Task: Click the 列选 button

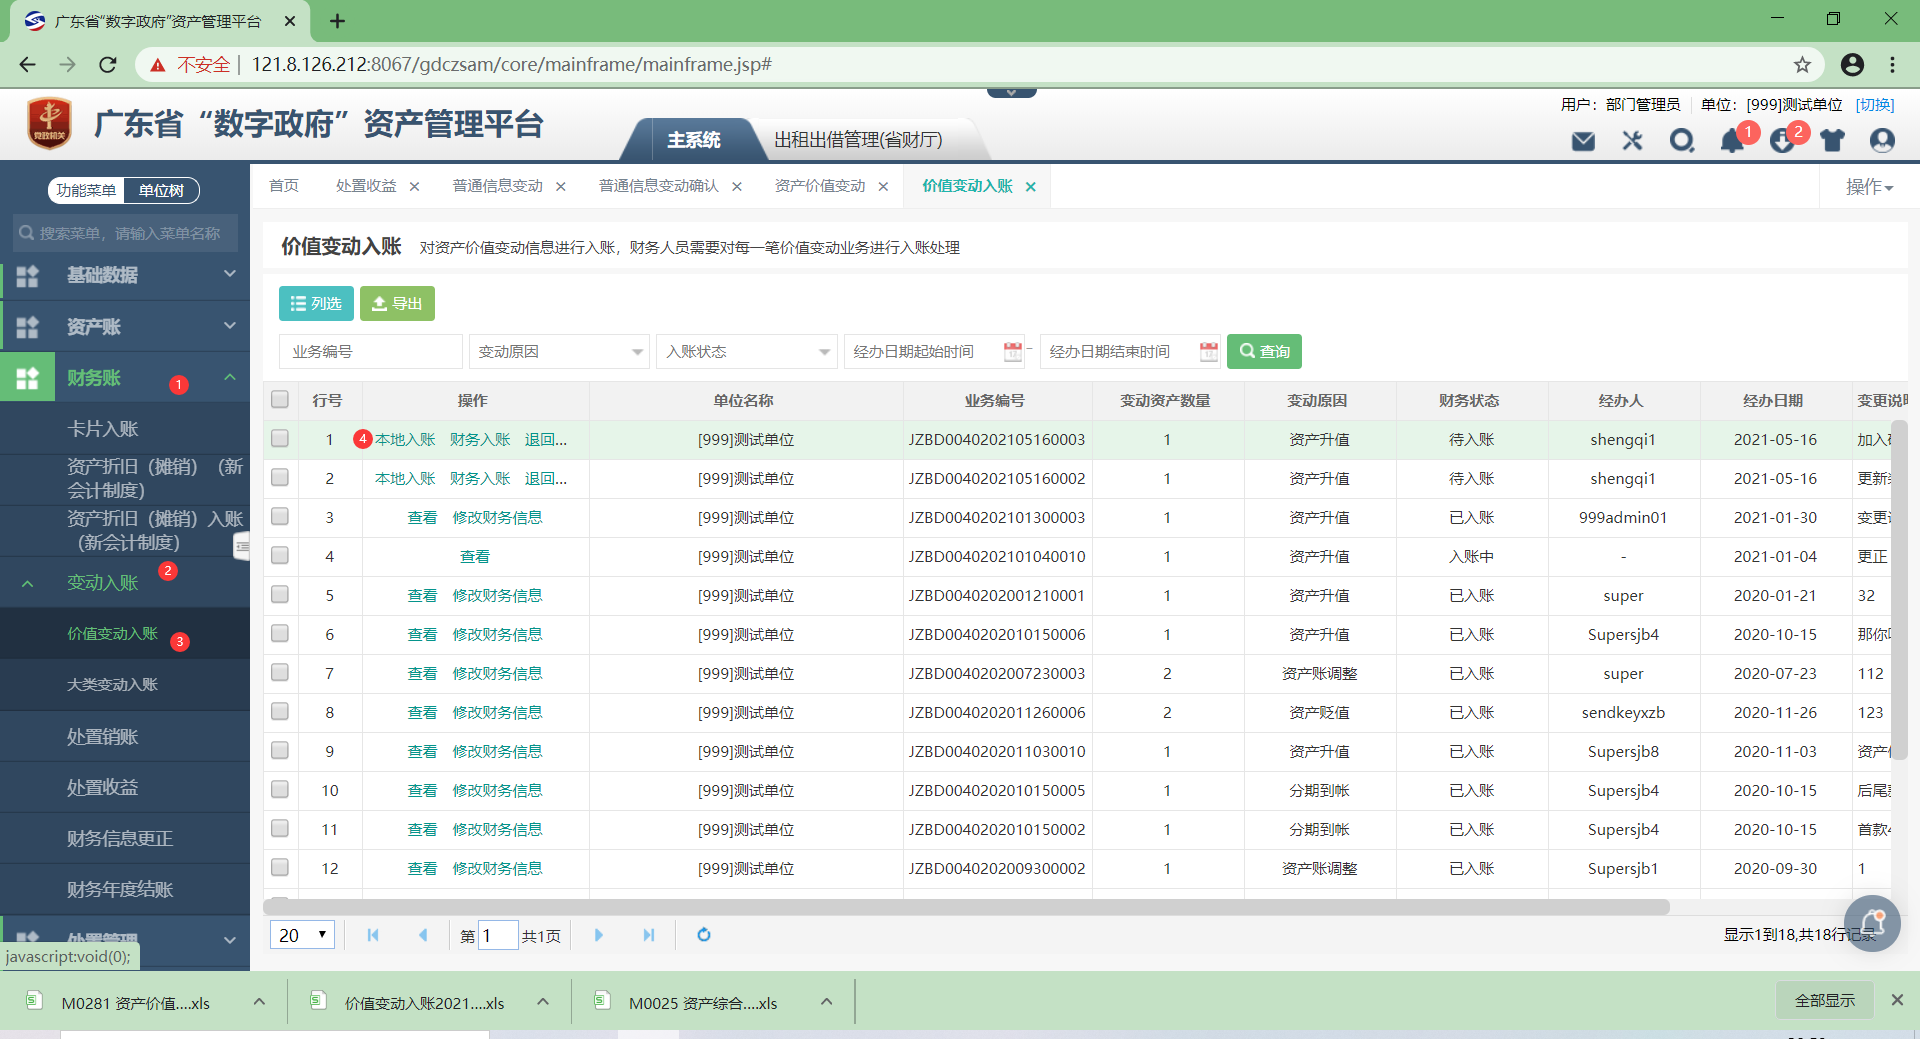Action: point(316,303)
